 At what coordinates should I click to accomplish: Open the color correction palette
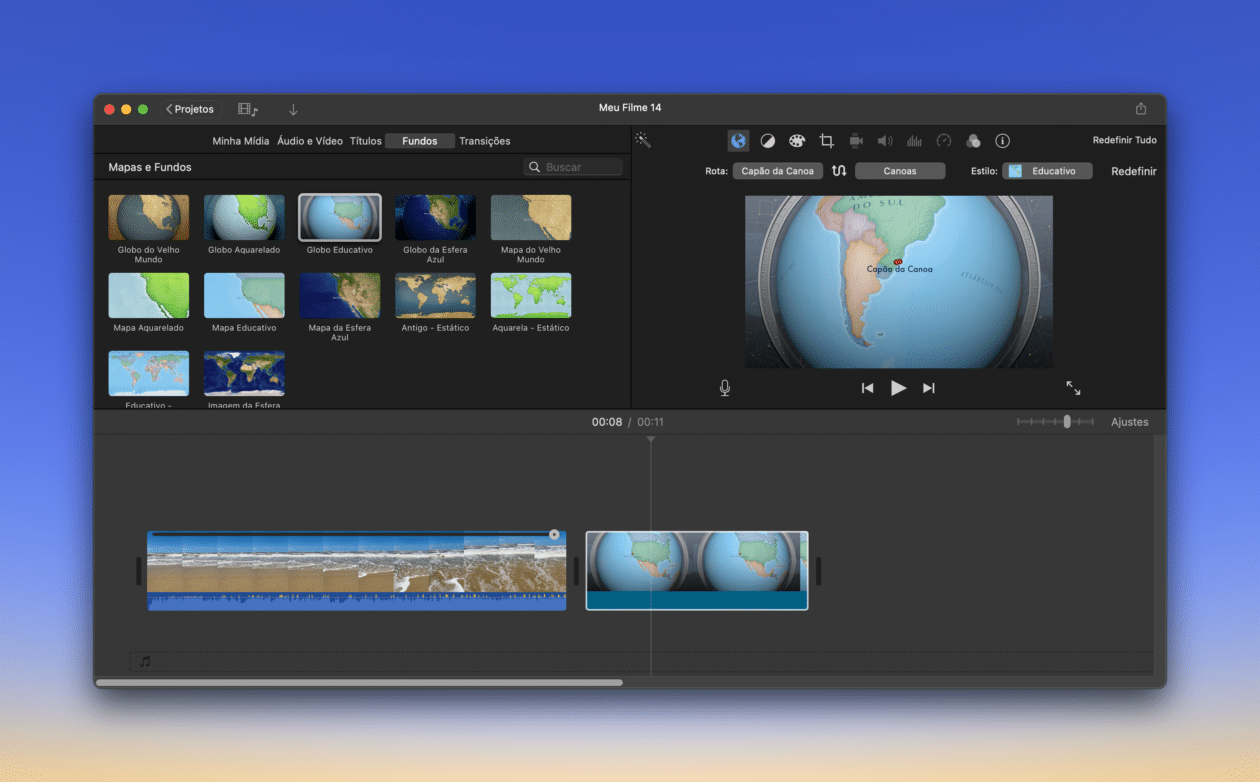point(796,140)
